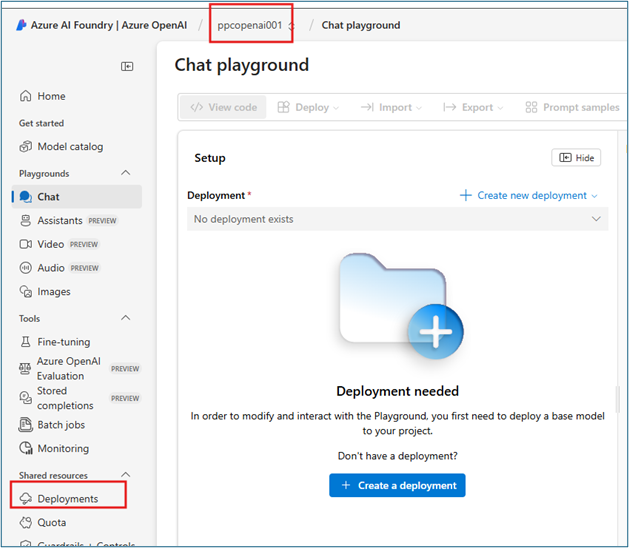The width and height of the screenshot is (629, 548).
Task: Click the Export arrow icon
Action: click(449, 107)
